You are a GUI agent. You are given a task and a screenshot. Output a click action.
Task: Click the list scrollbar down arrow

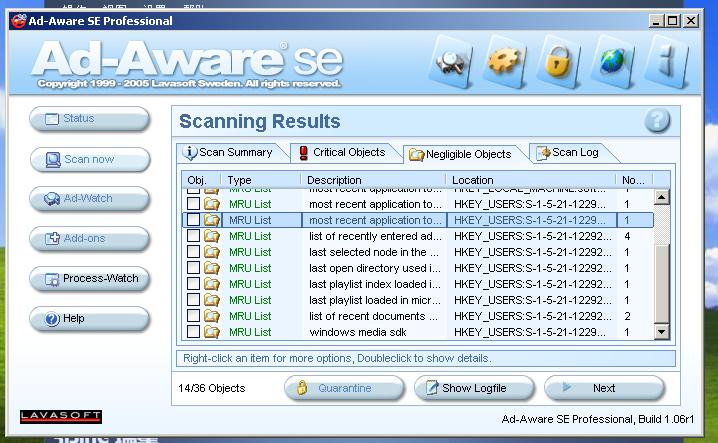point(661,331)
